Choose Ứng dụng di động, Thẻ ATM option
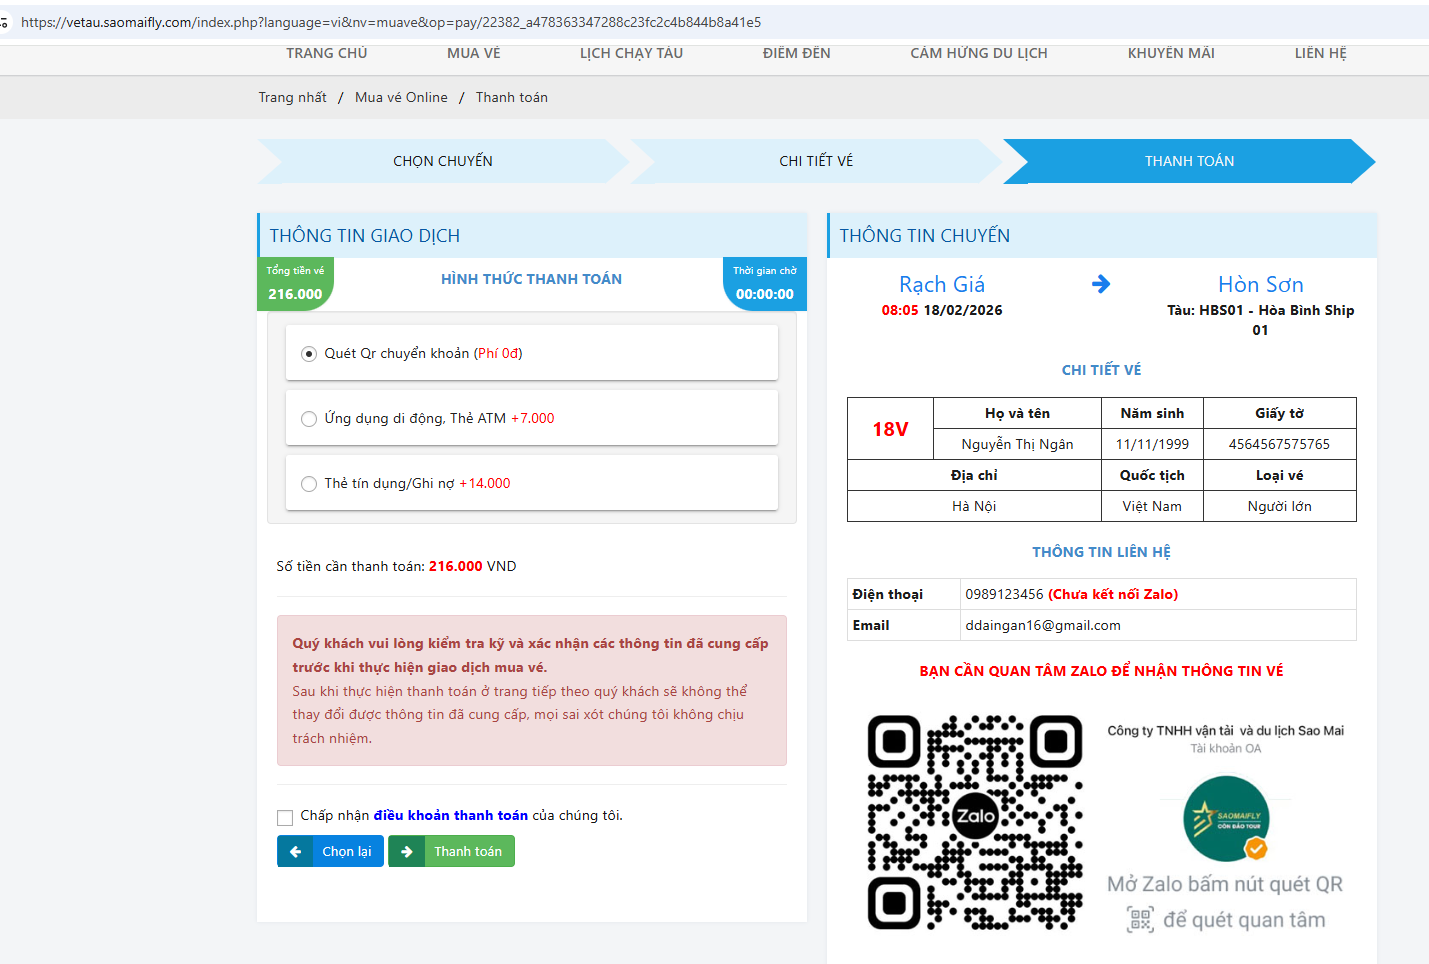The image size is (1429, 964). coord(309,419)
